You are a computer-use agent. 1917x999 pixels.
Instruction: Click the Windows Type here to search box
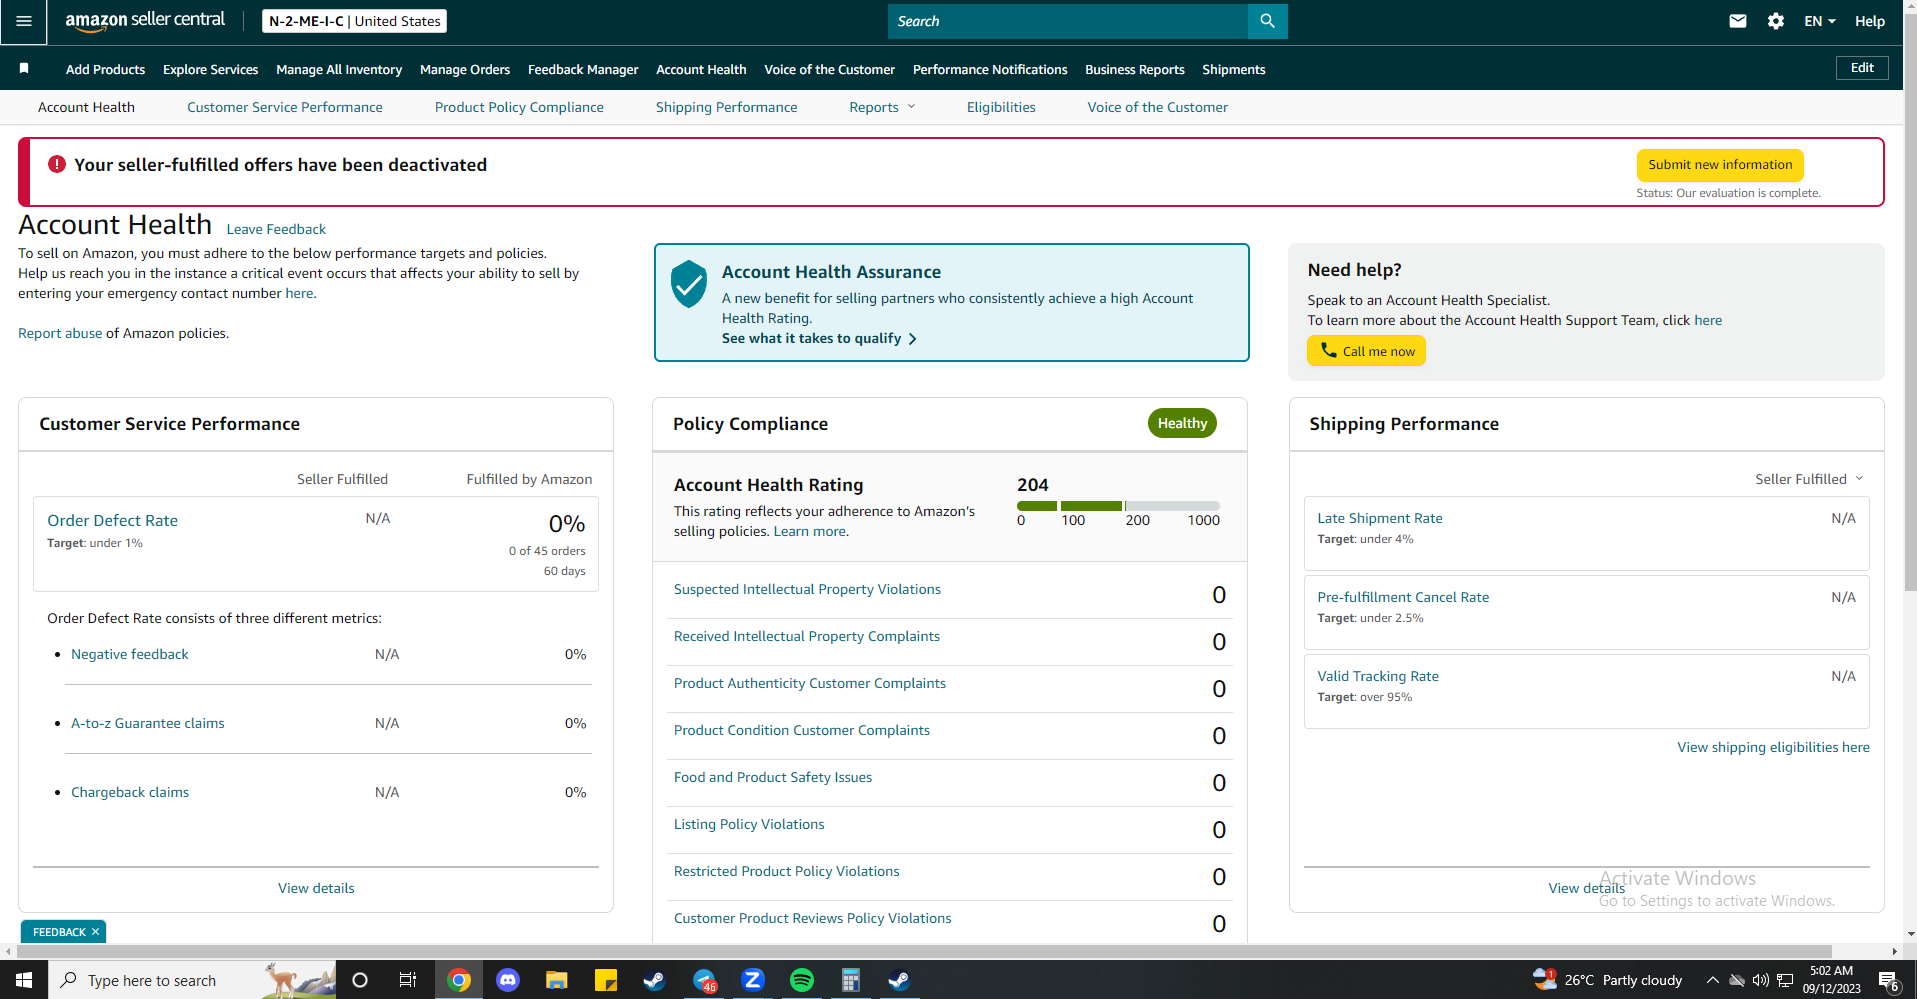click(x=192, y=980)
